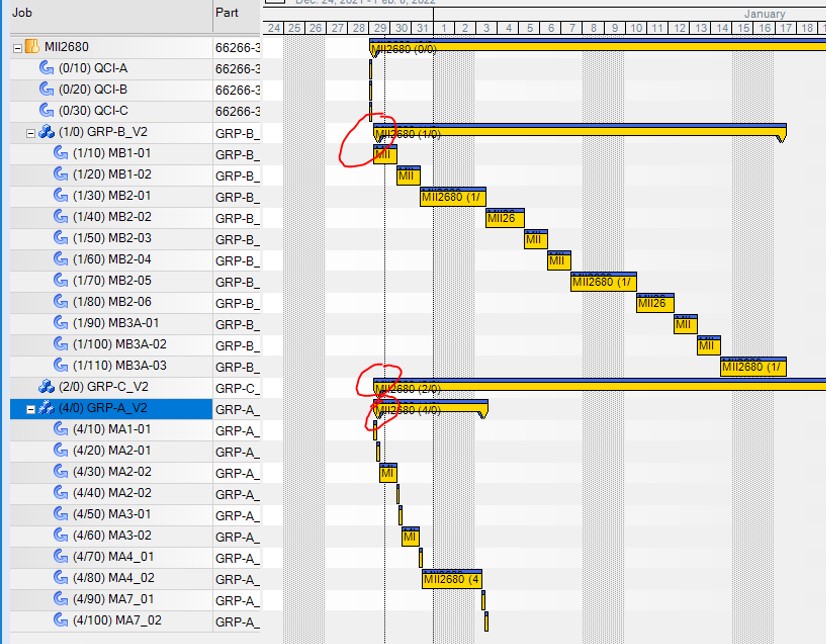Click the (4/60) MA3-02 operation icon
The width and height of the screenshot is (826, 644).
tap(61, 535)
